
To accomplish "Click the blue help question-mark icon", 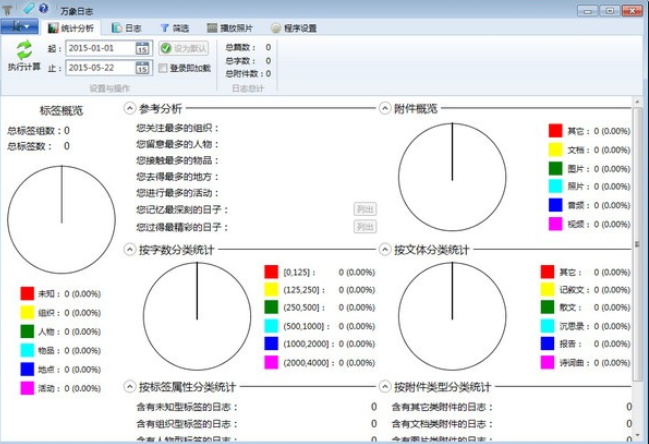I will tap(43, 8).
